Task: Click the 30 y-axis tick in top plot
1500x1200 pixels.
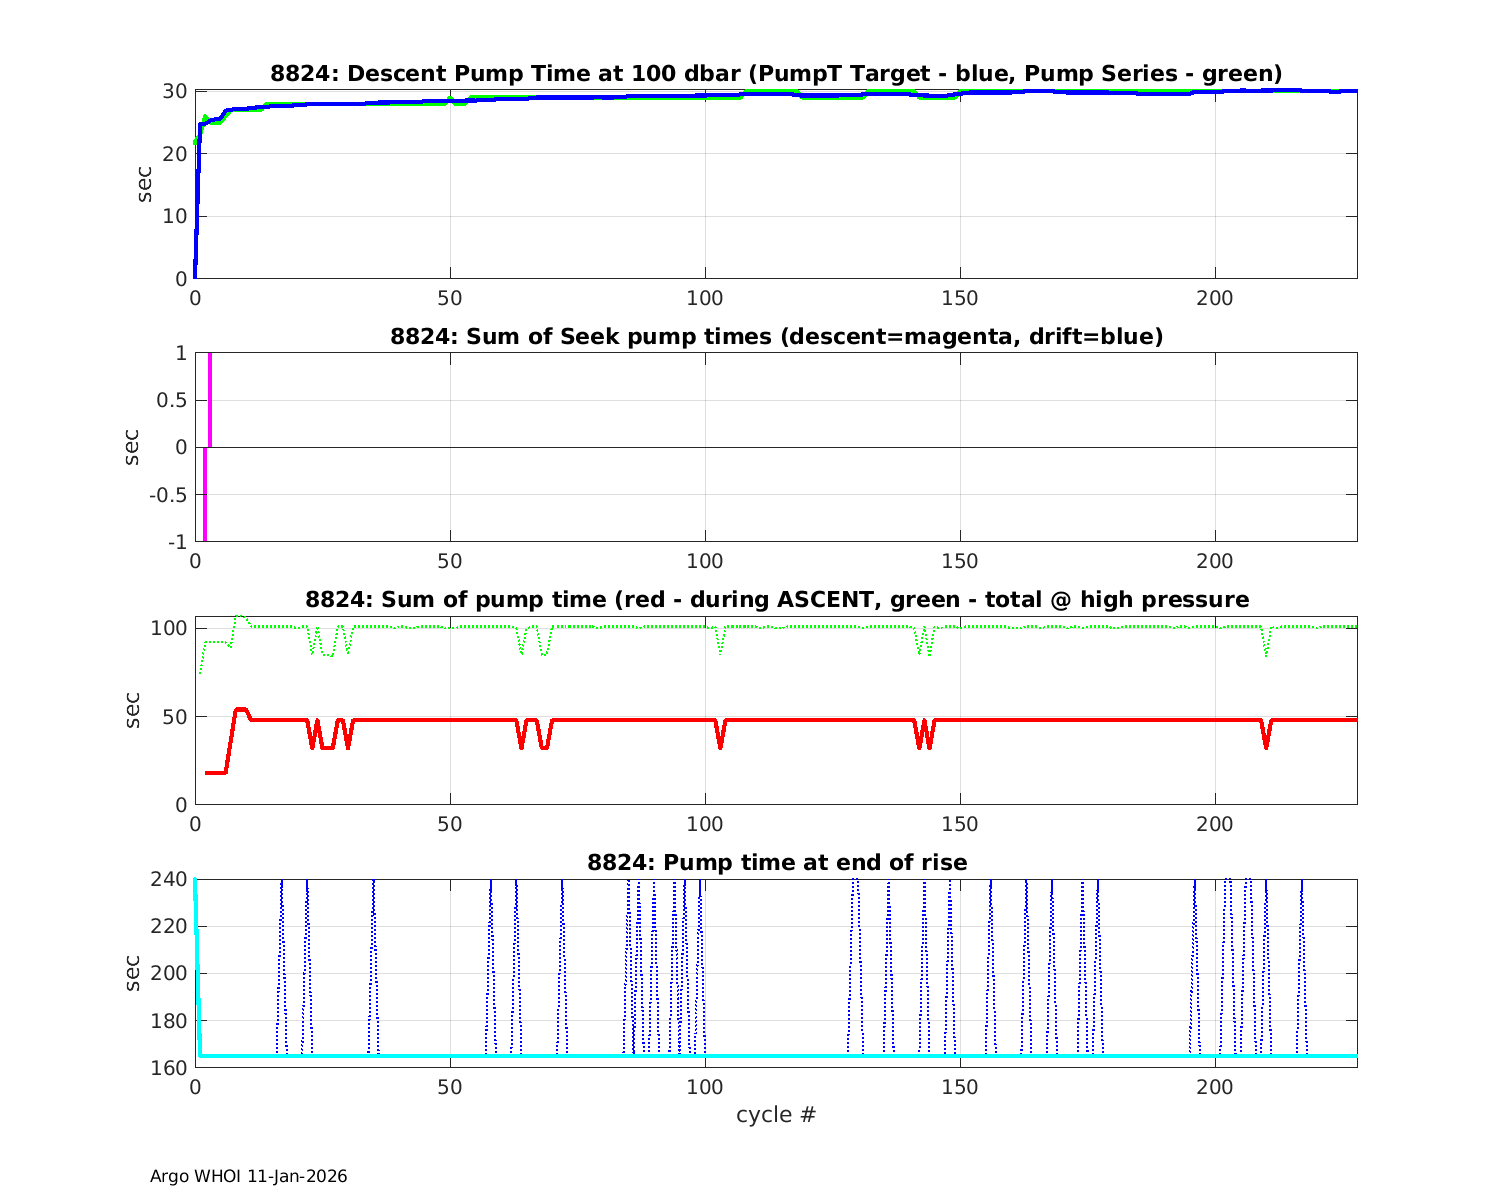Action: (x=176, y=91)
